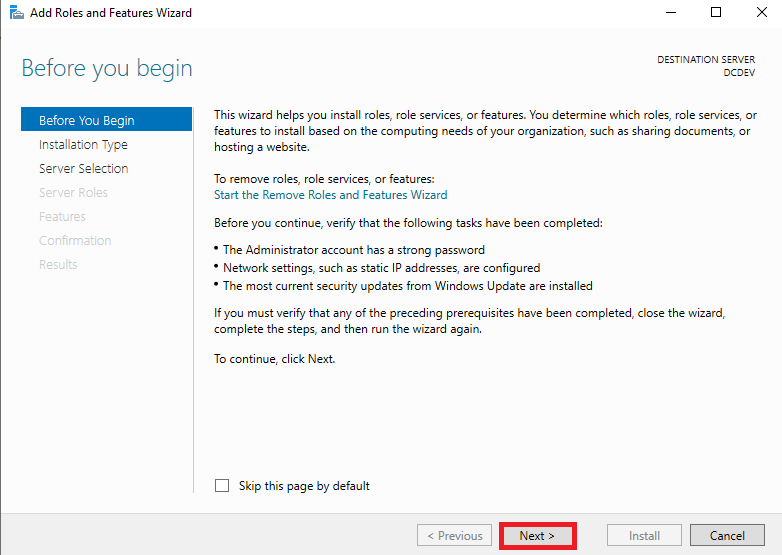Click 'The Administrator account has a strong password' line
This screenshot has height=555, width=782.
pos(354,250)
